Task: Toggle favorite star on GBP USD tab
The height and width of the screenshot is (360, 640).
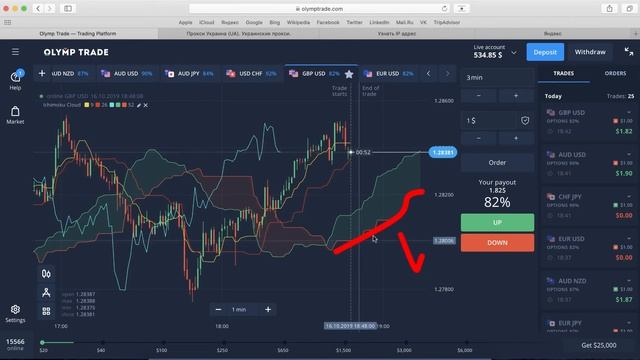Action: pos(349,74)
